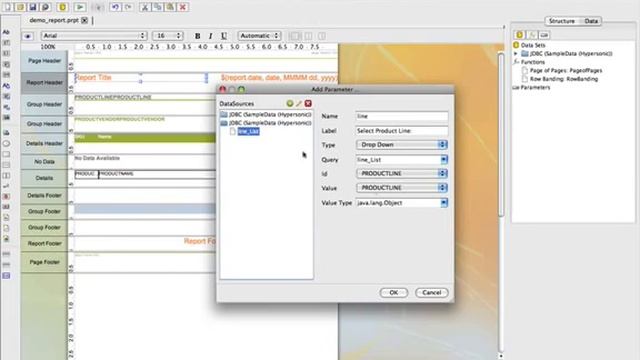Click the Label input field
Screen dimensions: 640x360
[402, 131]
